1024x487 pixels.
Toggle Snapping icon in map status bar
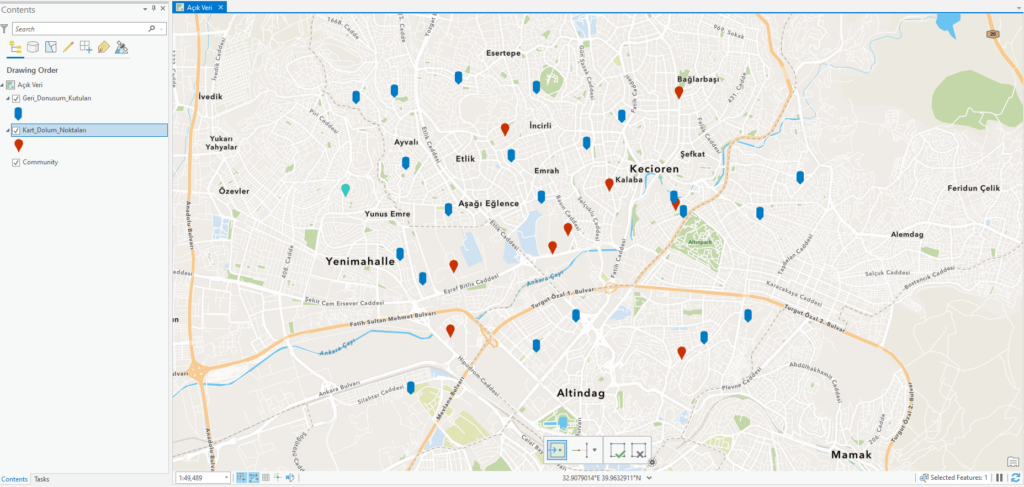pyautogui.click(x=241, y=478)
